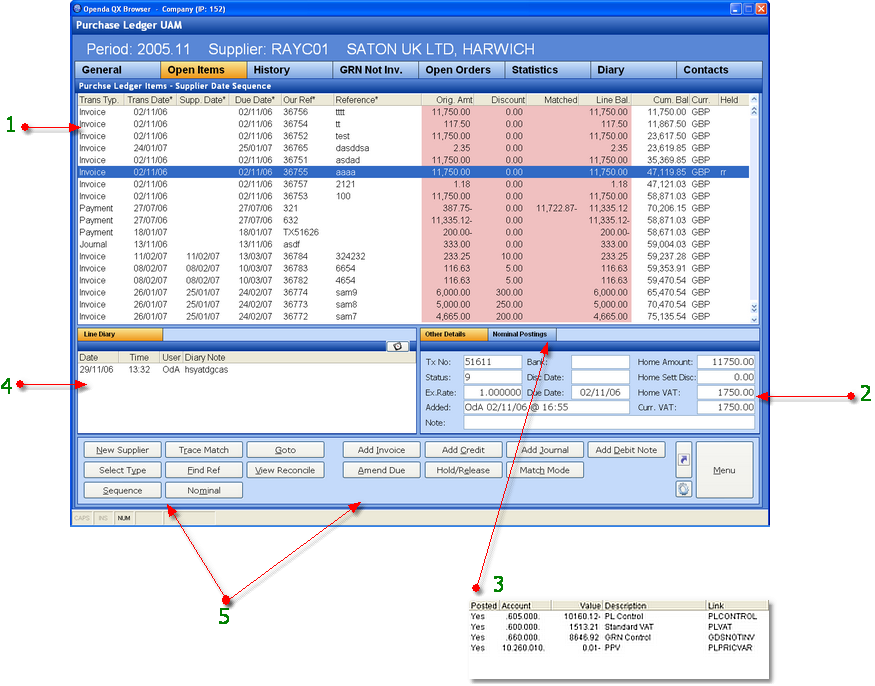This screenshot has width=875, height=686.
Task: Click the Held column header
Action: pyautogui.click(x=733, y=100)
